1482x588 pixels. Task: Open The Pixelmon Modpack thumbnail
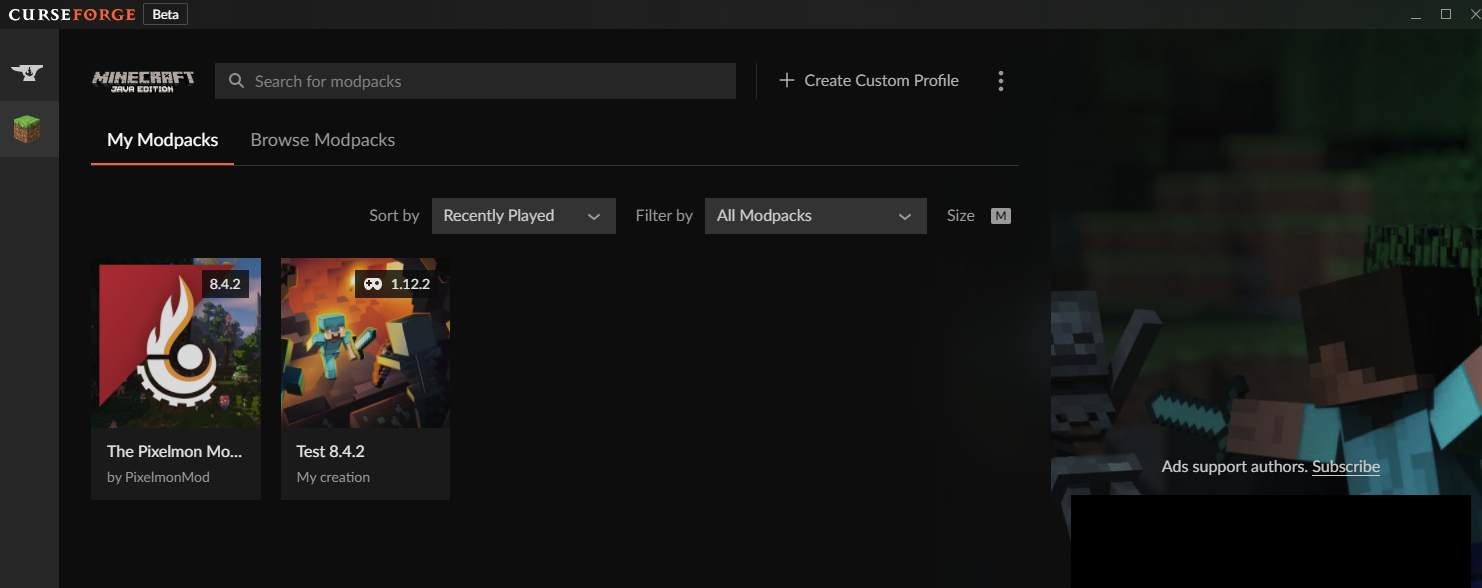176,343
